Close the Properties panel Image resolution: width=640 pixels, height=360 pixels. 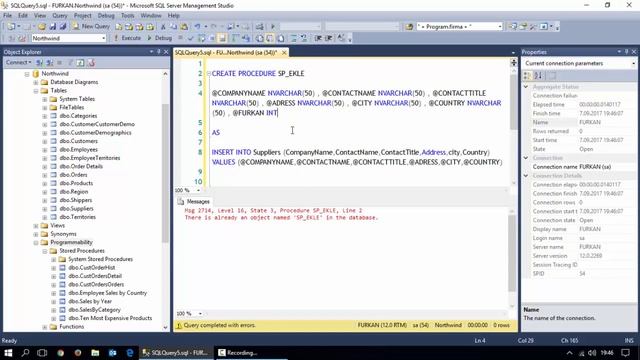click(634, 52)
